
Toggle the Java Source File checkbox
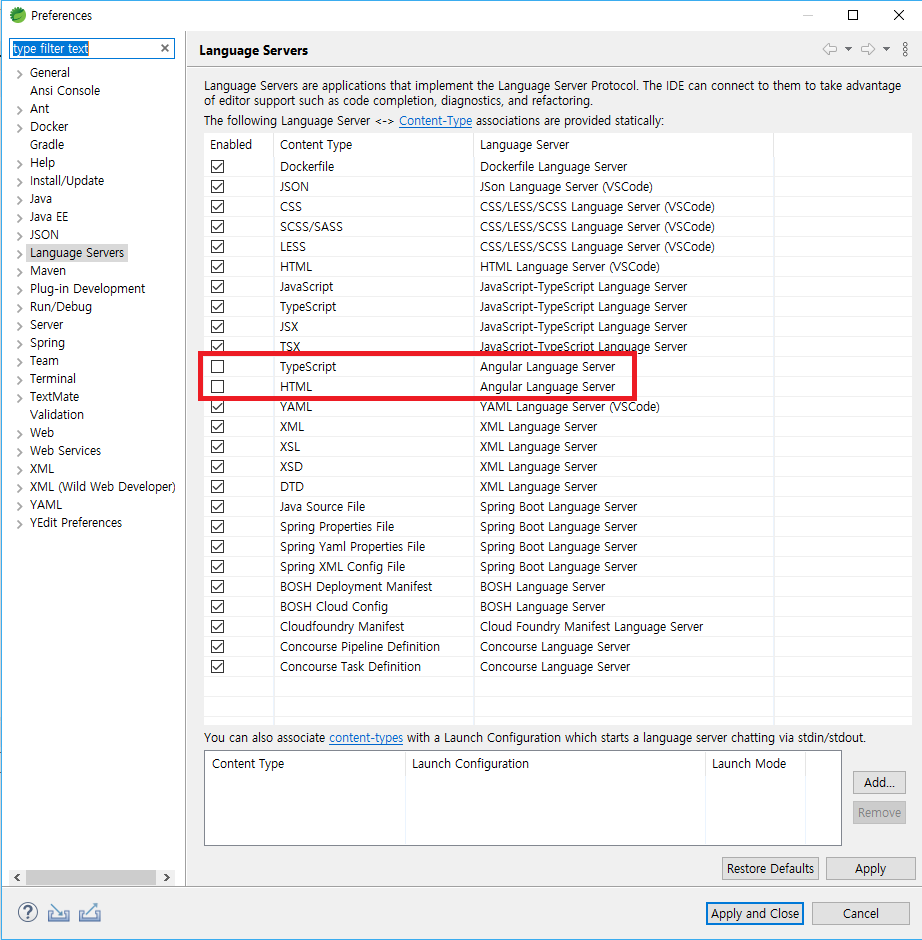pos(218,507)
